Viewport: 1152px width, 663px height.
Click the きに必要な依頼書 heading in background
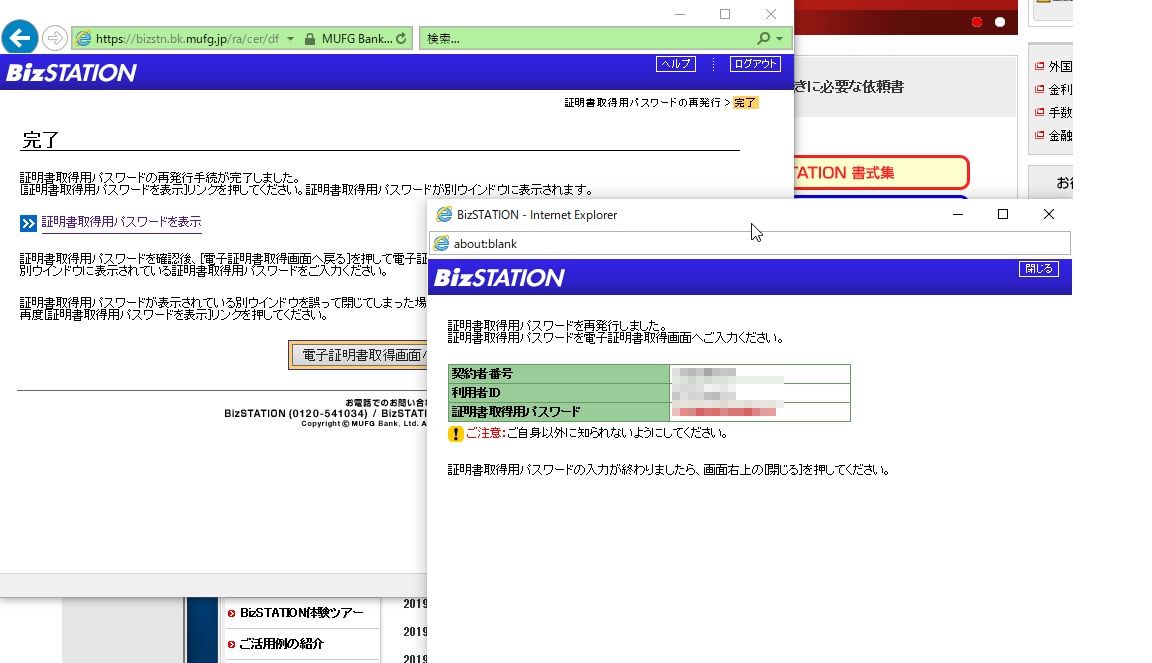[849, 87]
